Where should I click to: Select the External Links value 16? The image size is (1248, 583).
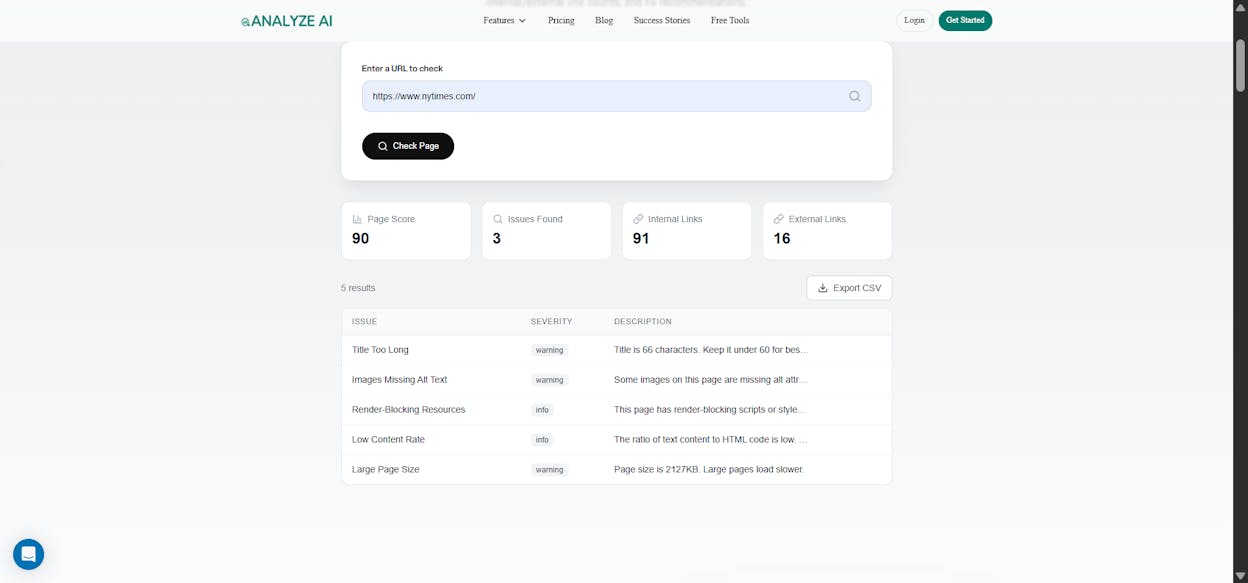(x=782, y=238)
